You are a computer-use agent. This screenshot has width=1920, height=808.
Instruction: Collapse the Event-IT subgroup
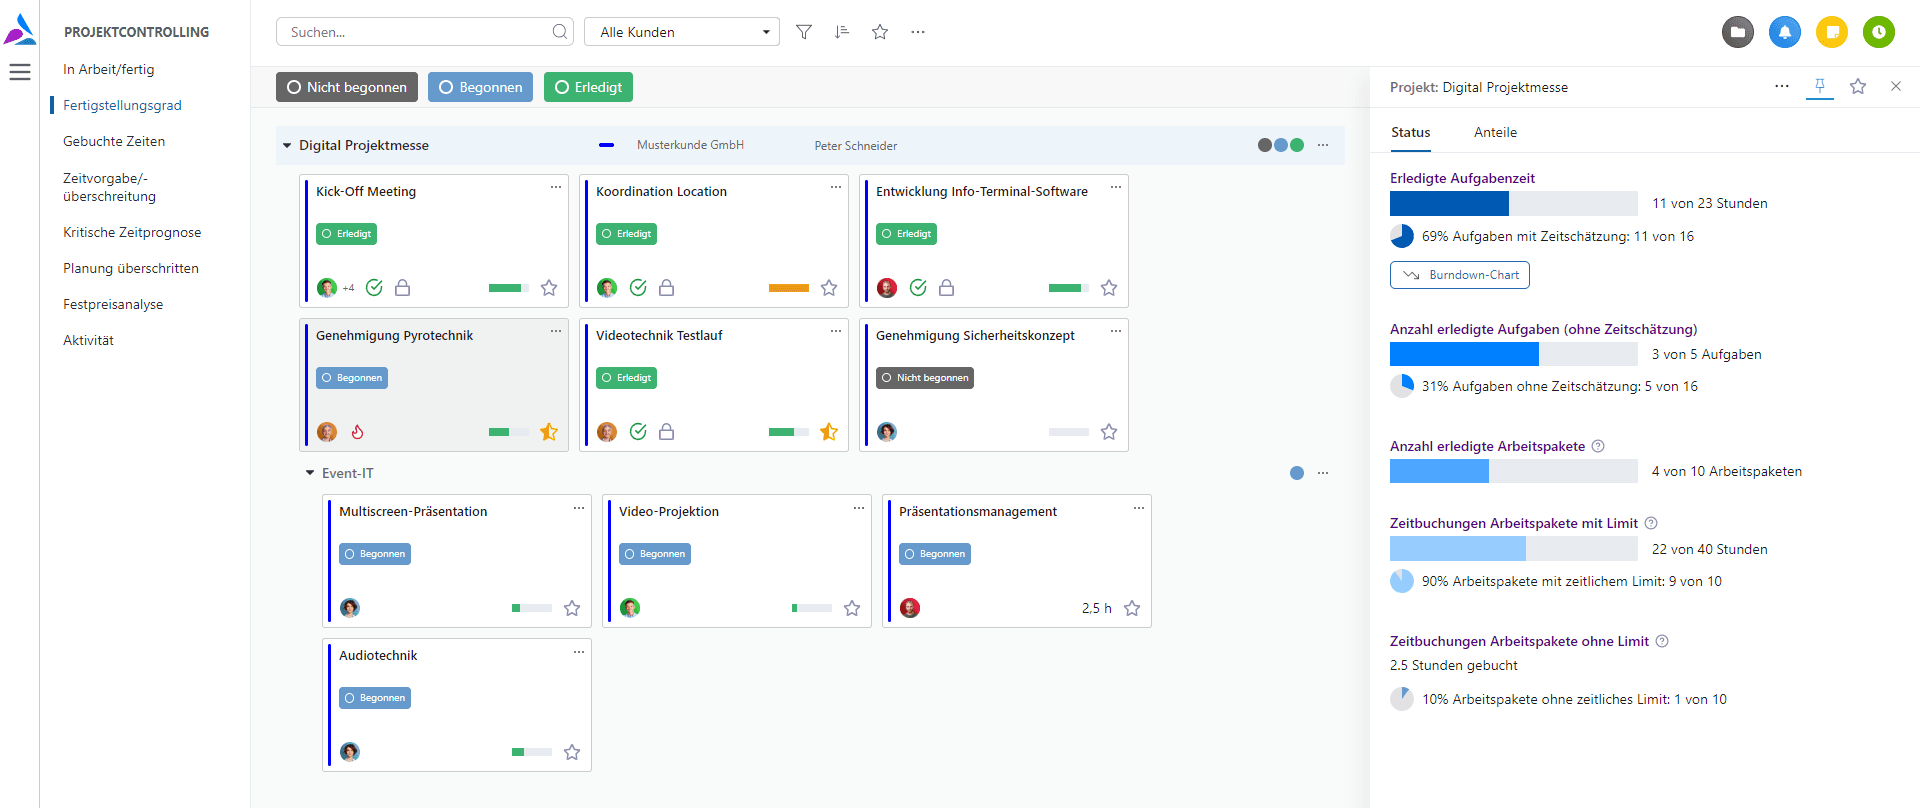click(x=310, y=473)
